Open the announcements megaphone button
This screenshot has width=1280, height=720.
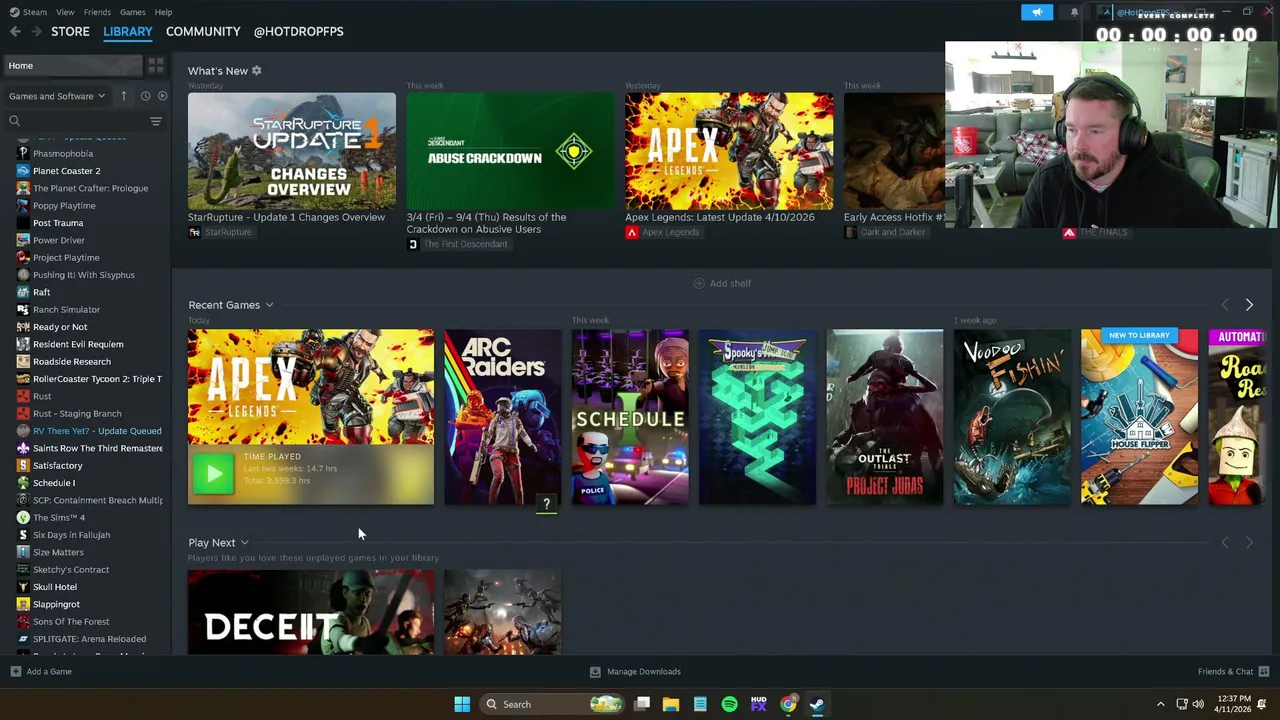click(1037, 12)
